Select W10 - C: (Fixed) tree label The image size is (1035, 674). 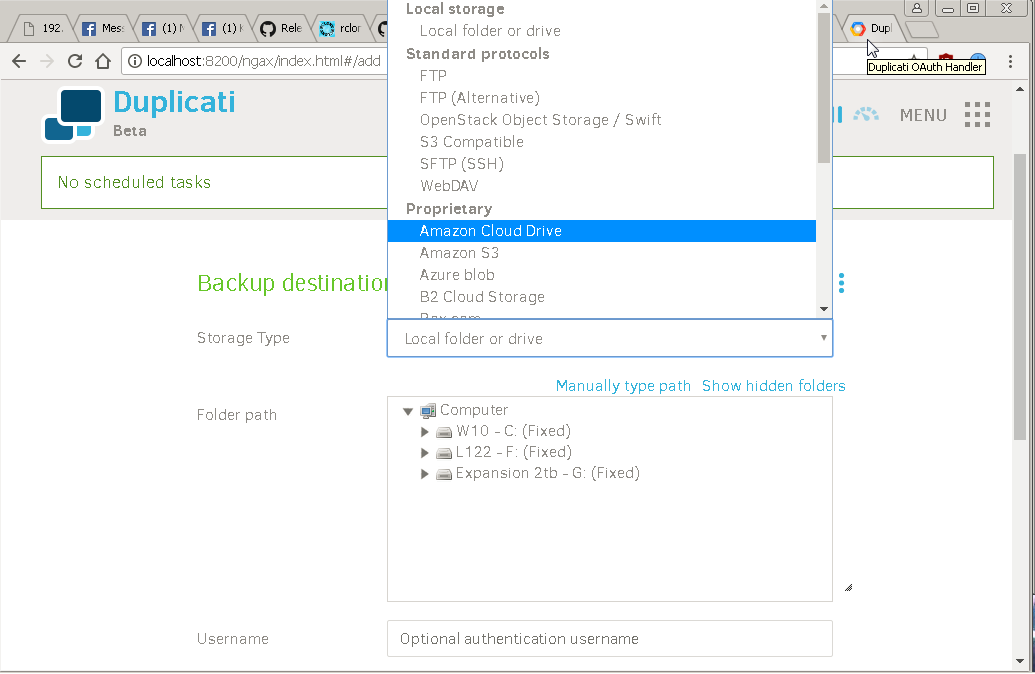point(514,432)
